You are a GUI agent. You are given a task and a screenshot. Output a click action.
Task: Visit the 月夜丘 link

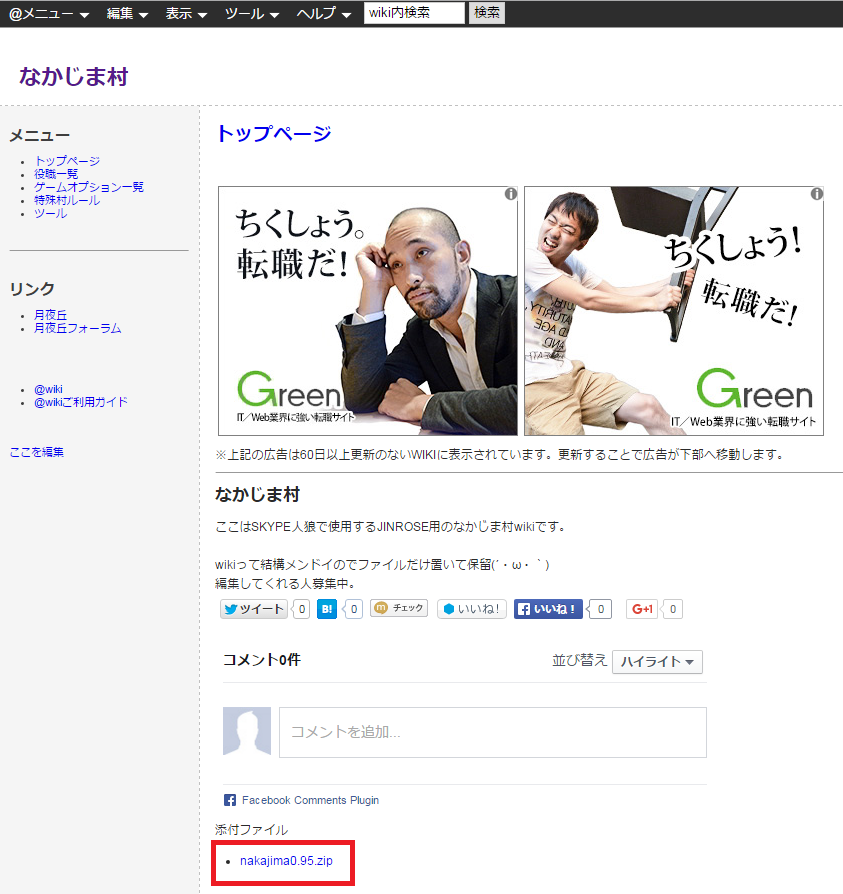coord(51,315)
